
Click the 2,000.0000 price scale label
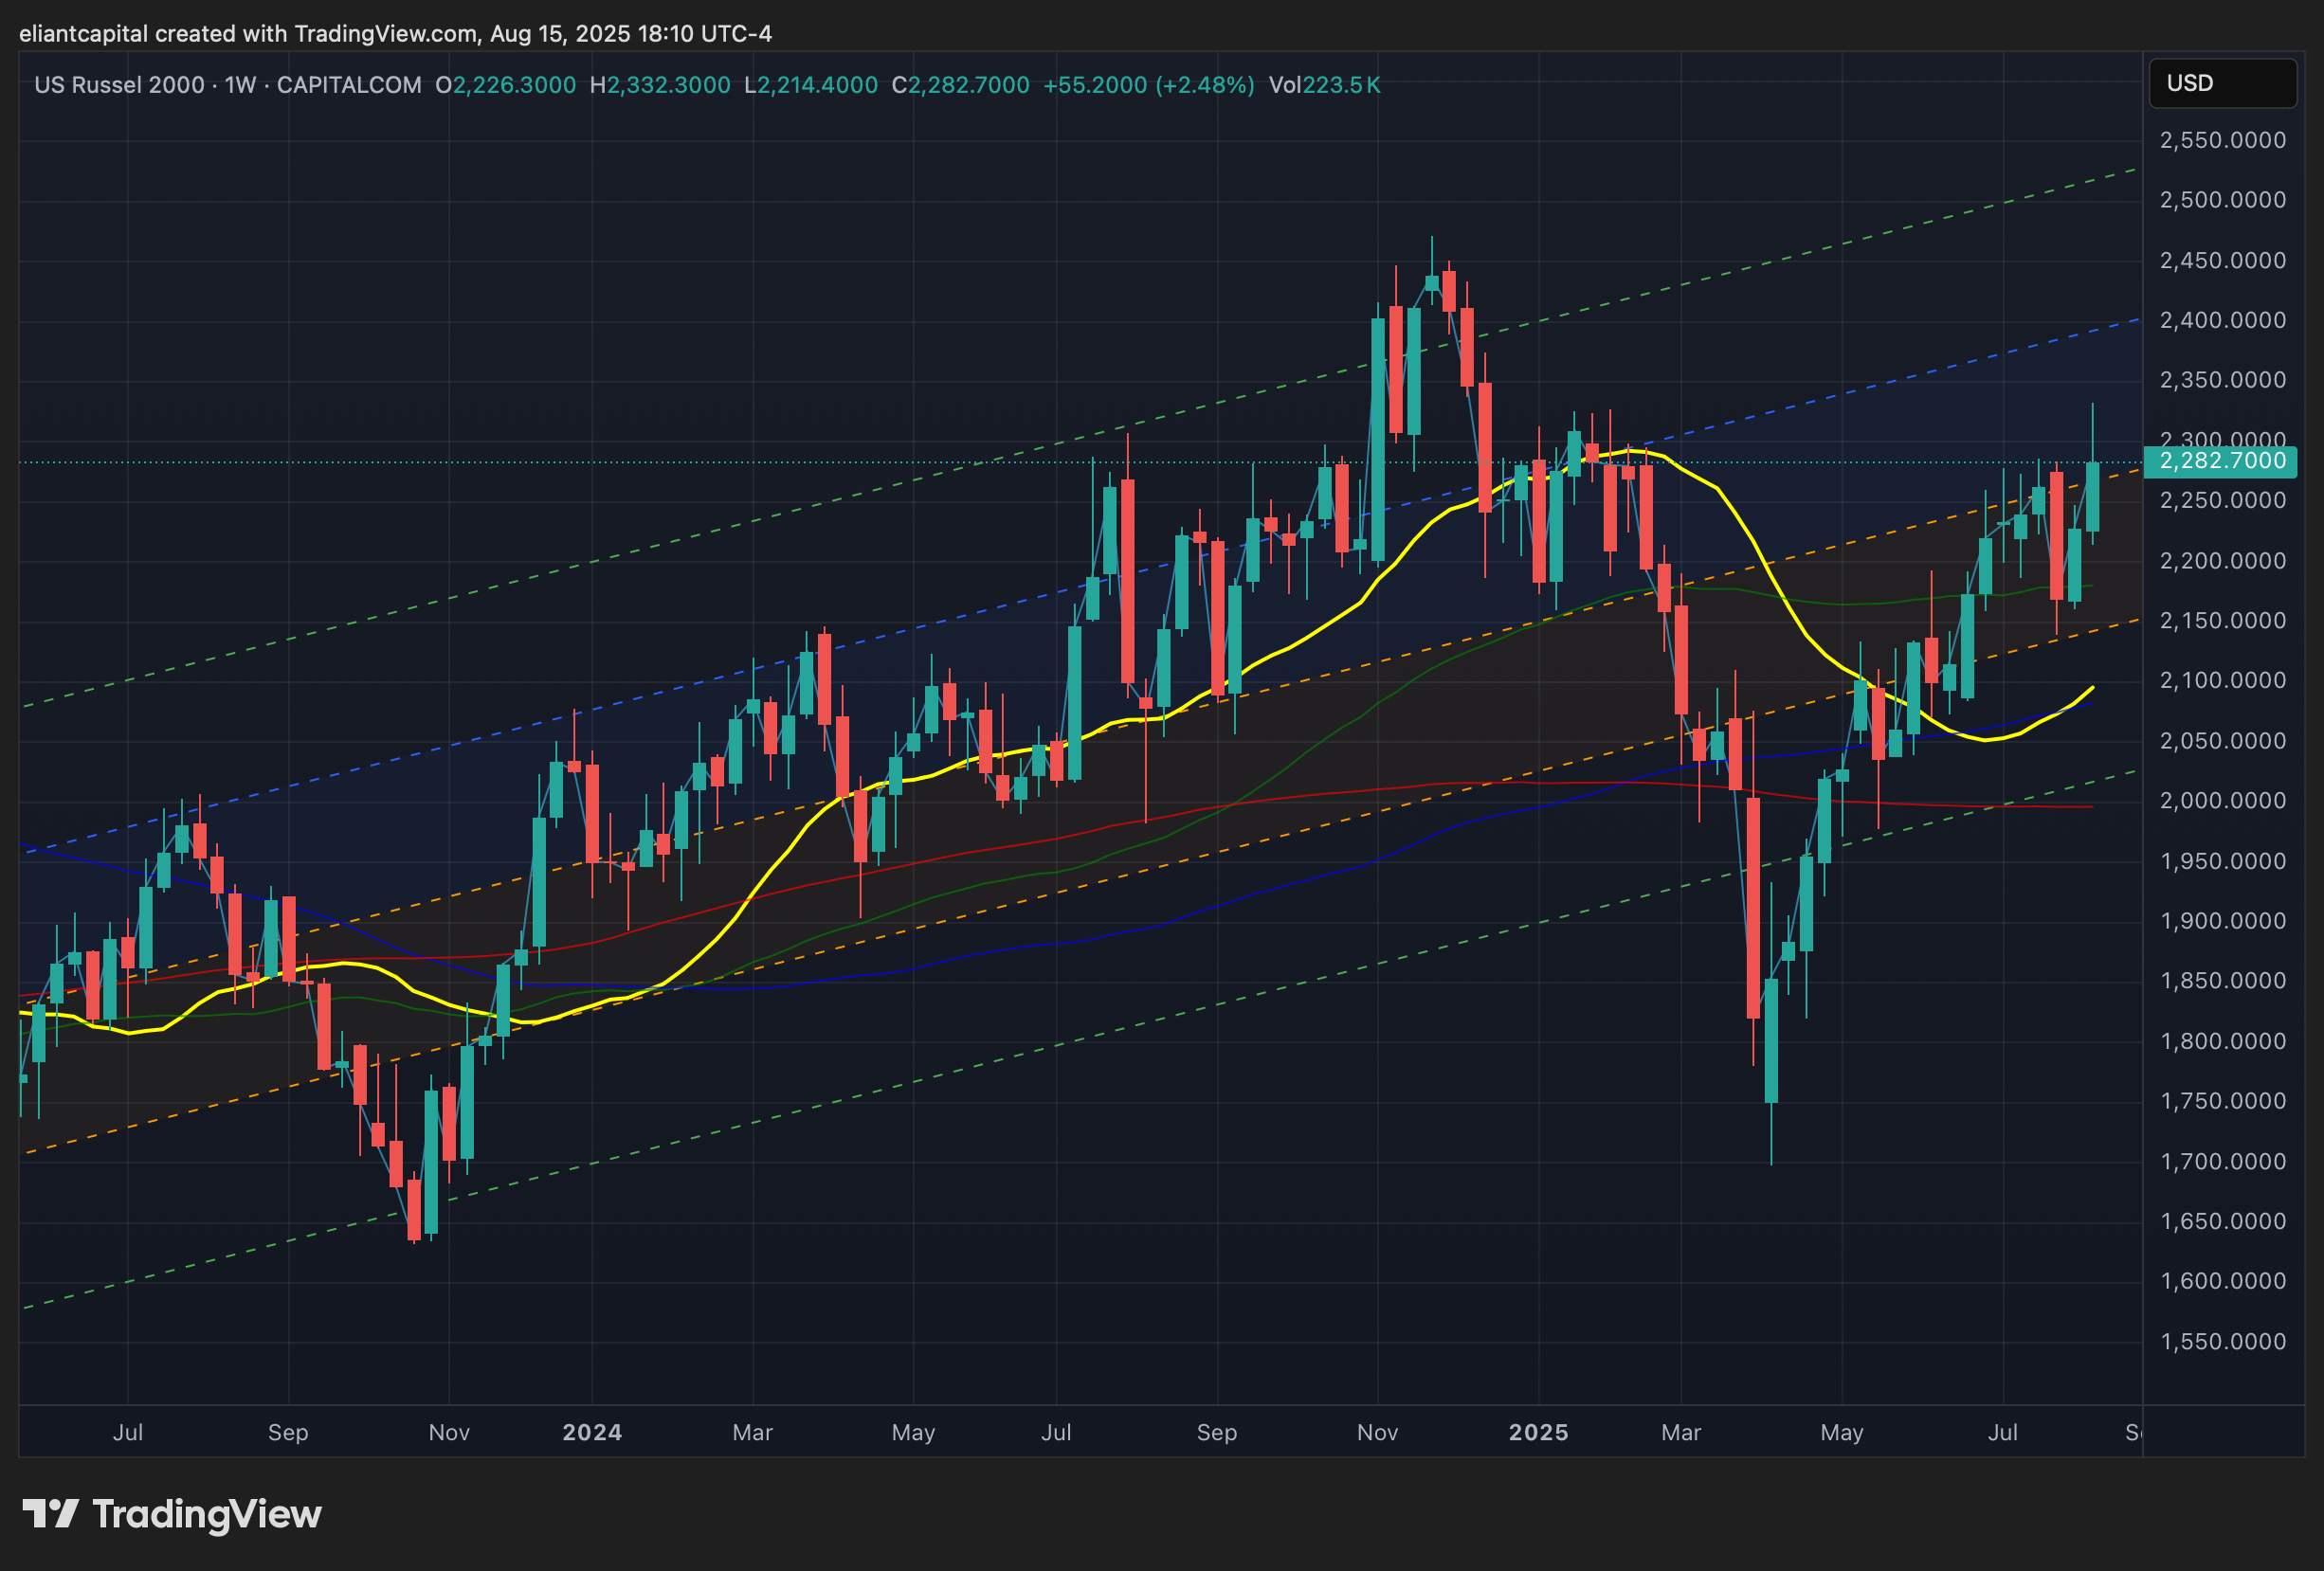(2222, 801)
